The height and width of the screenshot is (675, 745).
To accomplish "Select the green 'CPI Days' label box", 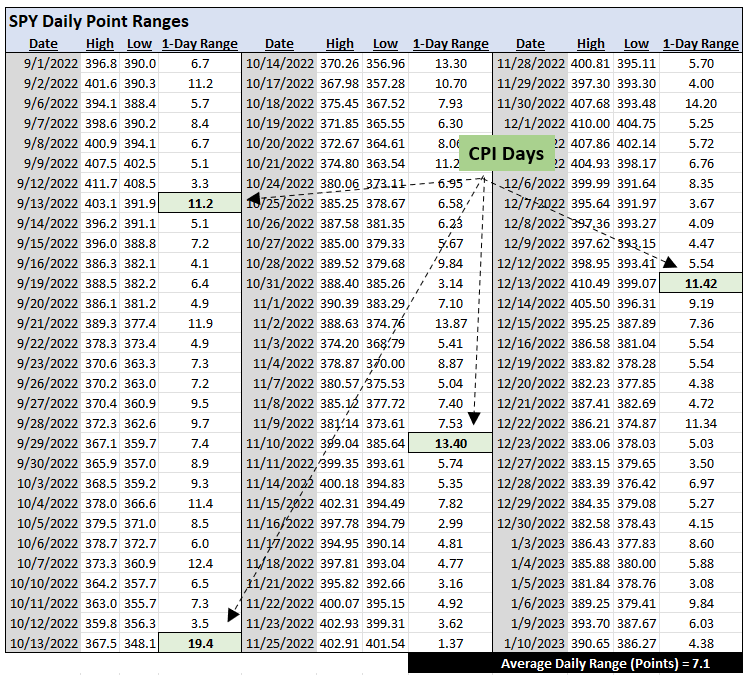I will (x=506, y=153).
